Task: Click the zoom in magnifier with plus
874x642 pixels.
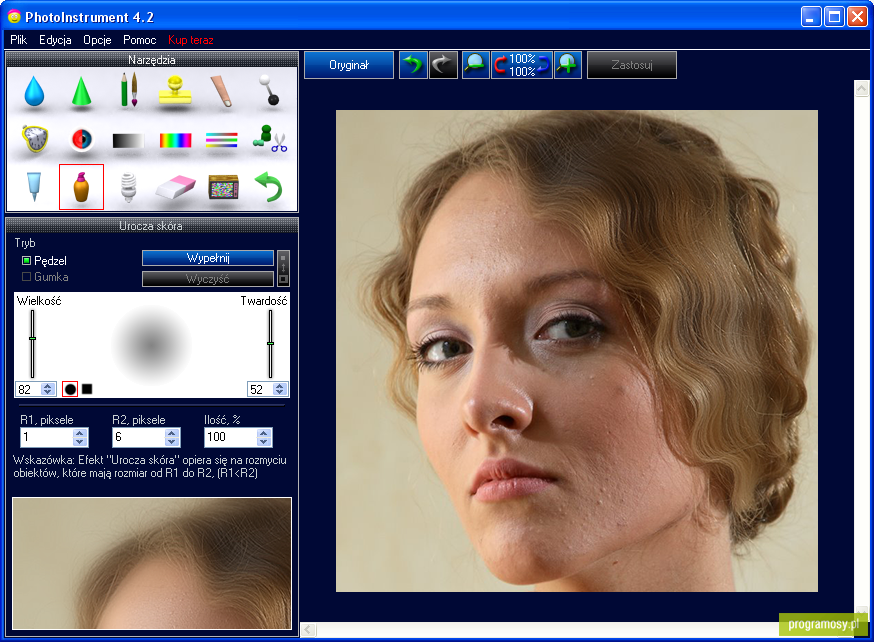Action: pos(567,65)
